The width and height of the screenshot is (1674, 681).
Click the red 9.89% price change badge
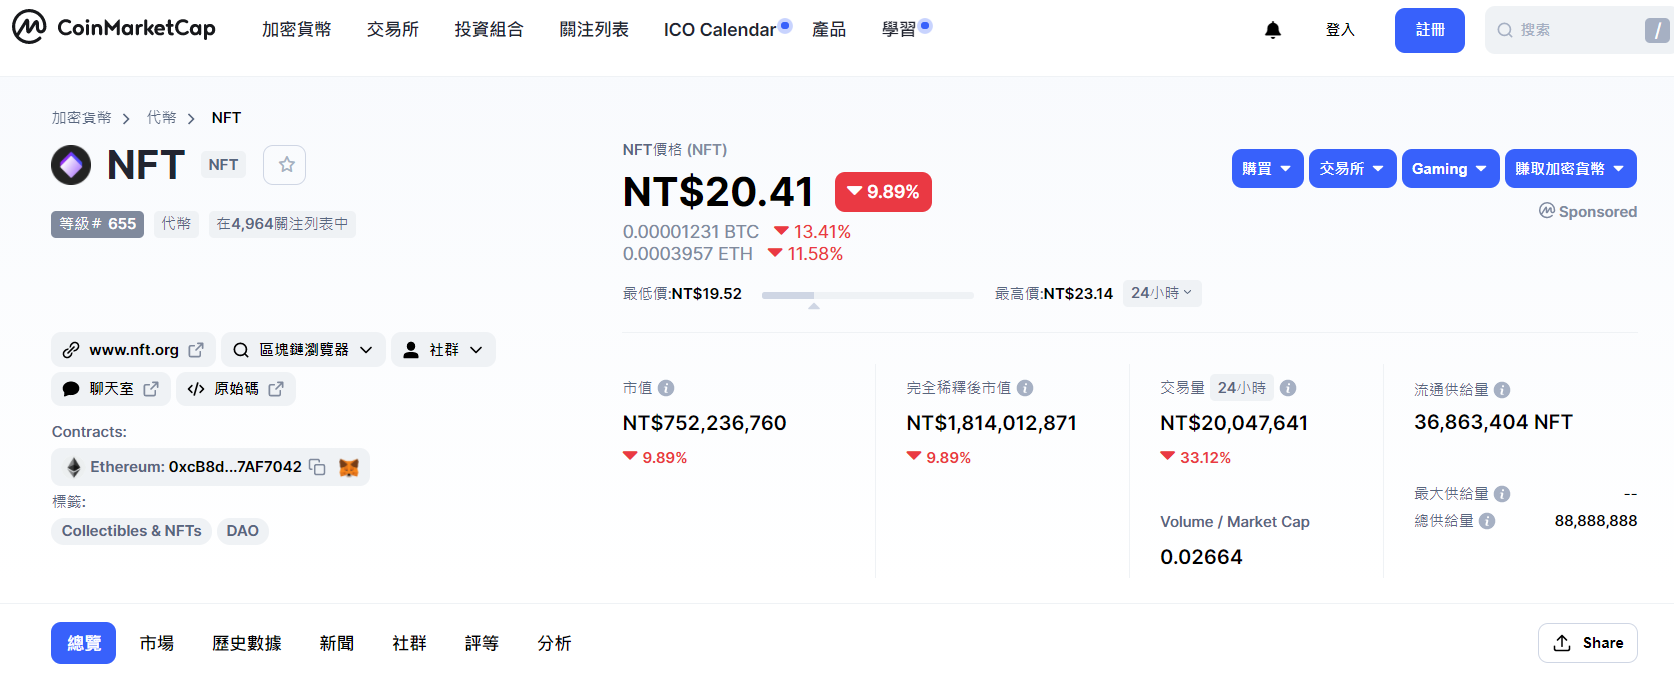click(x=883, y=192)
